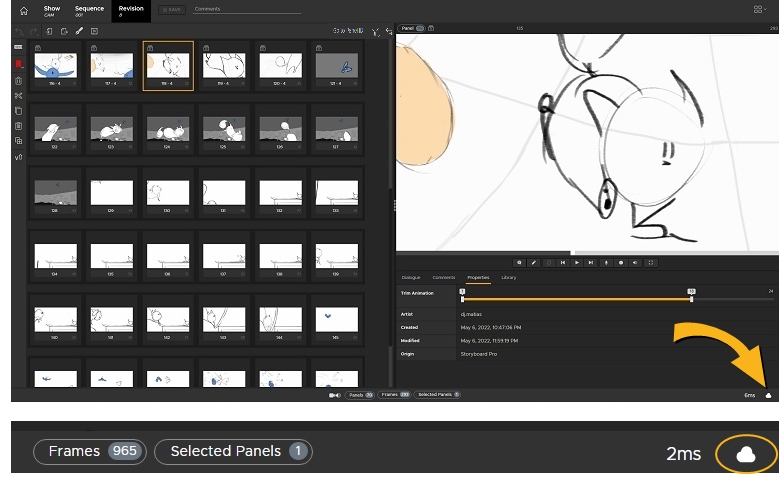Switch to the Dialogue tab
Viewport: 779px width, 485px height.
coord(410,277)
